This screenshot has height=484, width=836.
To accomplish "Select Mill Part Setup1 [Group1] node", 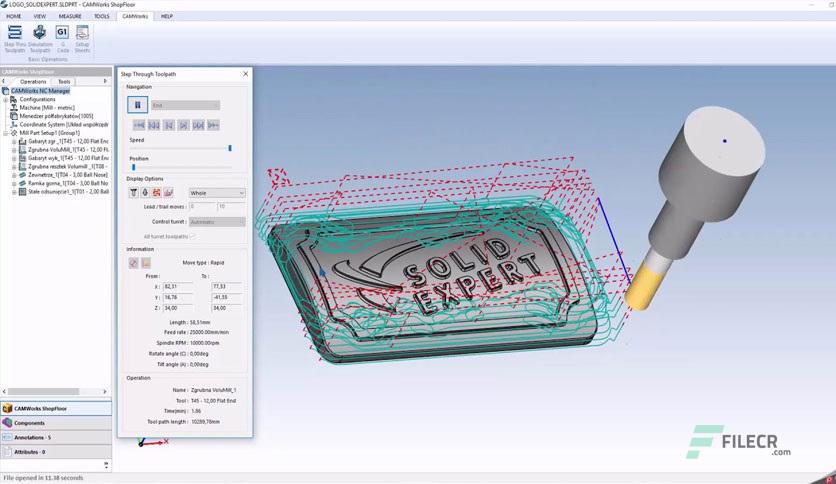I will (50, 133).
